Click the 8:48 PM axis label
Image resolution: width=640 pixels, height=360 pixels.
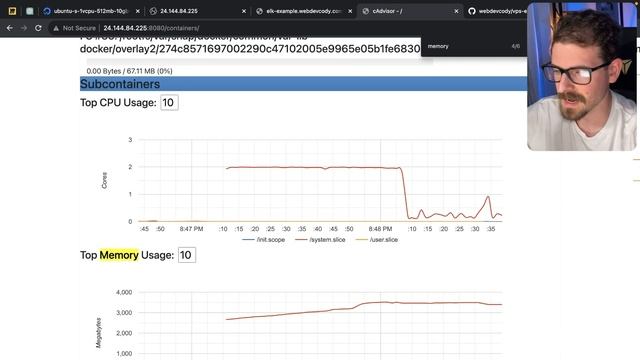(380, 229)
